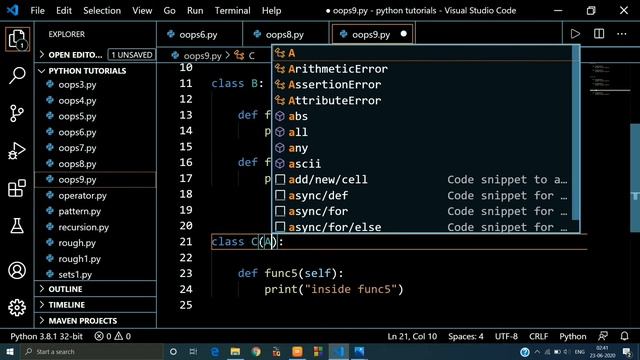640x360 pixels.
Task: Run Python file with play icon
Action: pyautogui.click(x=575, y=34)
